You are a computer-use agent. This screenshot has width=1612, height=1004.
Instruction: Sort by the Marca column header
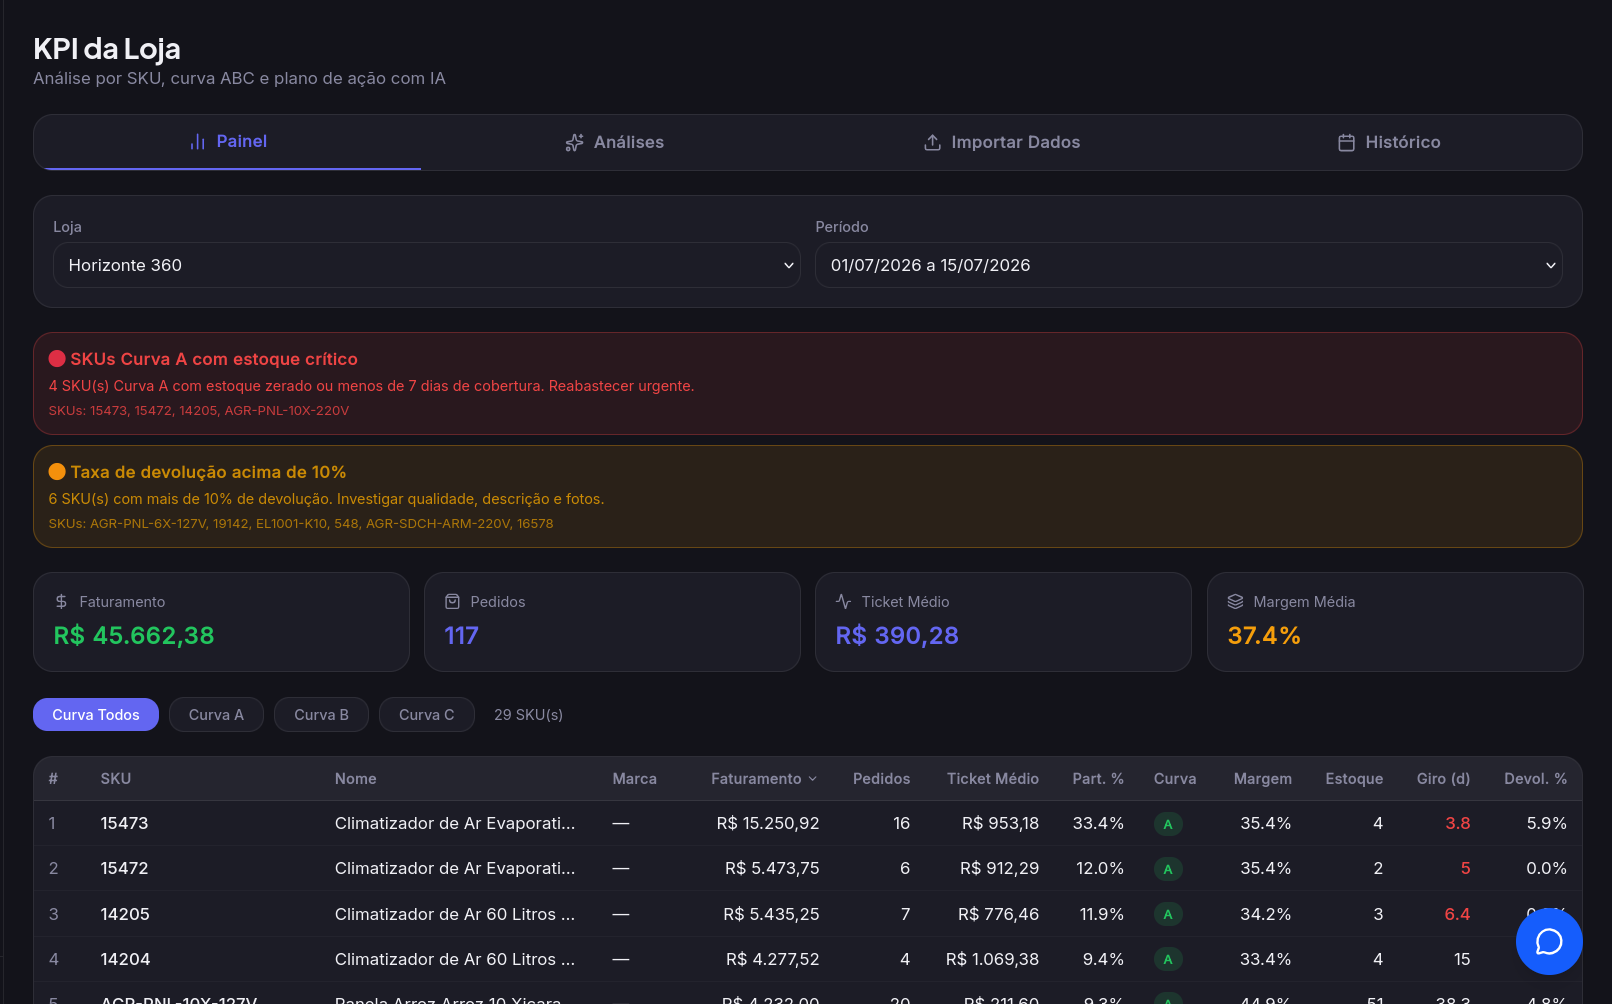635,779
